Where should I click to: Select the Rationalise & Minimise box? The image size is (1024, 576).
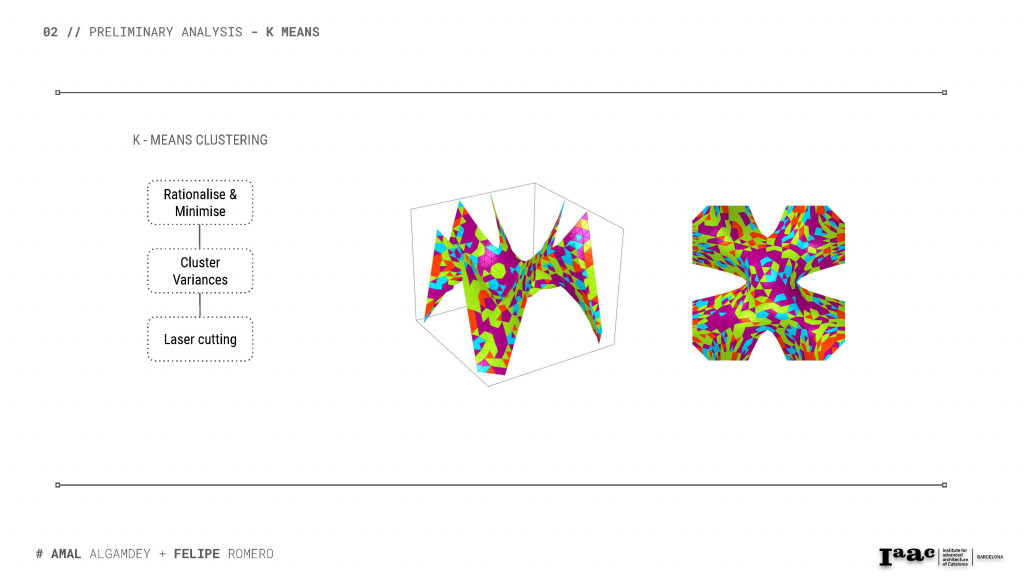coord(200,203)
